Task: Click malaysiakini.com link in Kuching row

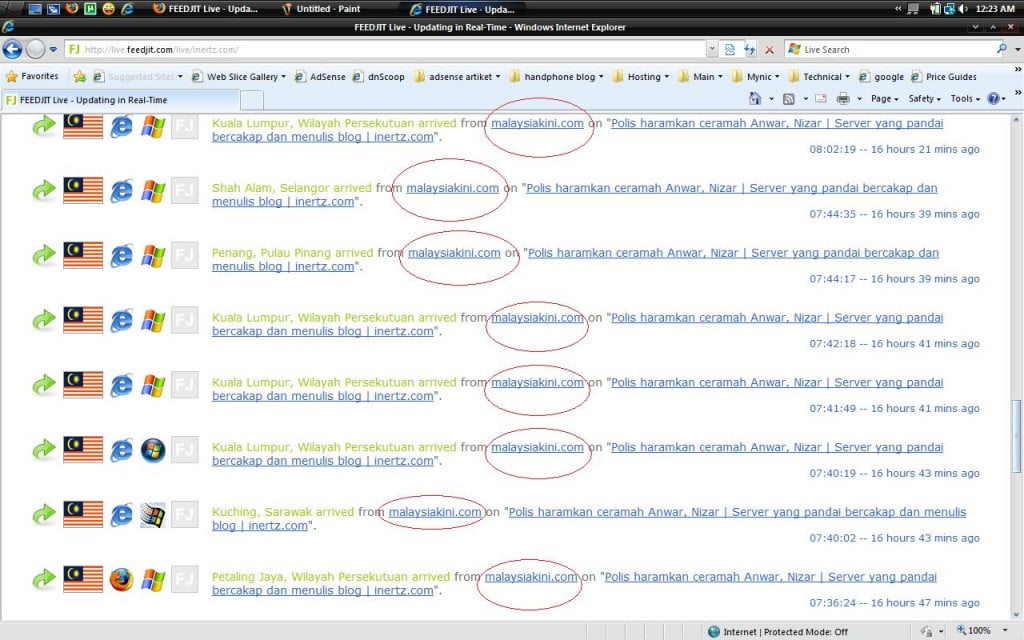Action: [x=435, y=512]
